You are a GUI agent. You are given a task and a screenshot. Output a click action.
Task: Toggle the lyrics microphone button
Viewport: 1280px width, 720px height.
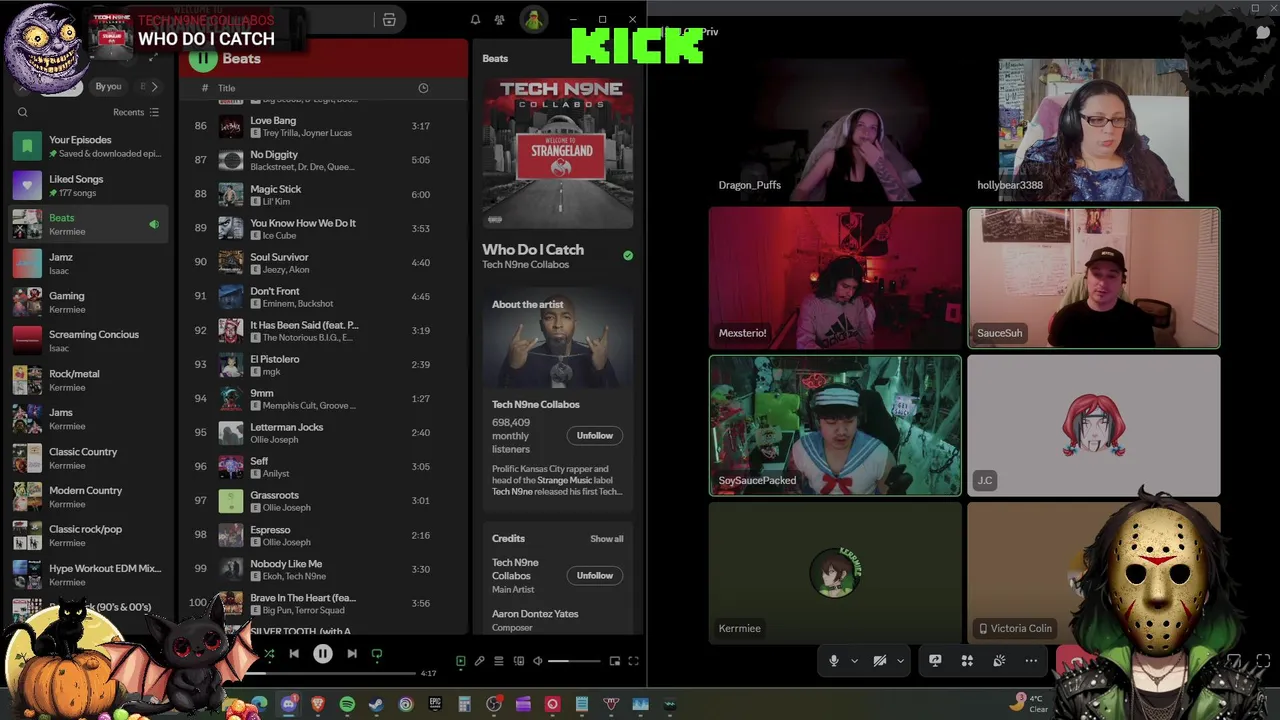pos(479,661)
